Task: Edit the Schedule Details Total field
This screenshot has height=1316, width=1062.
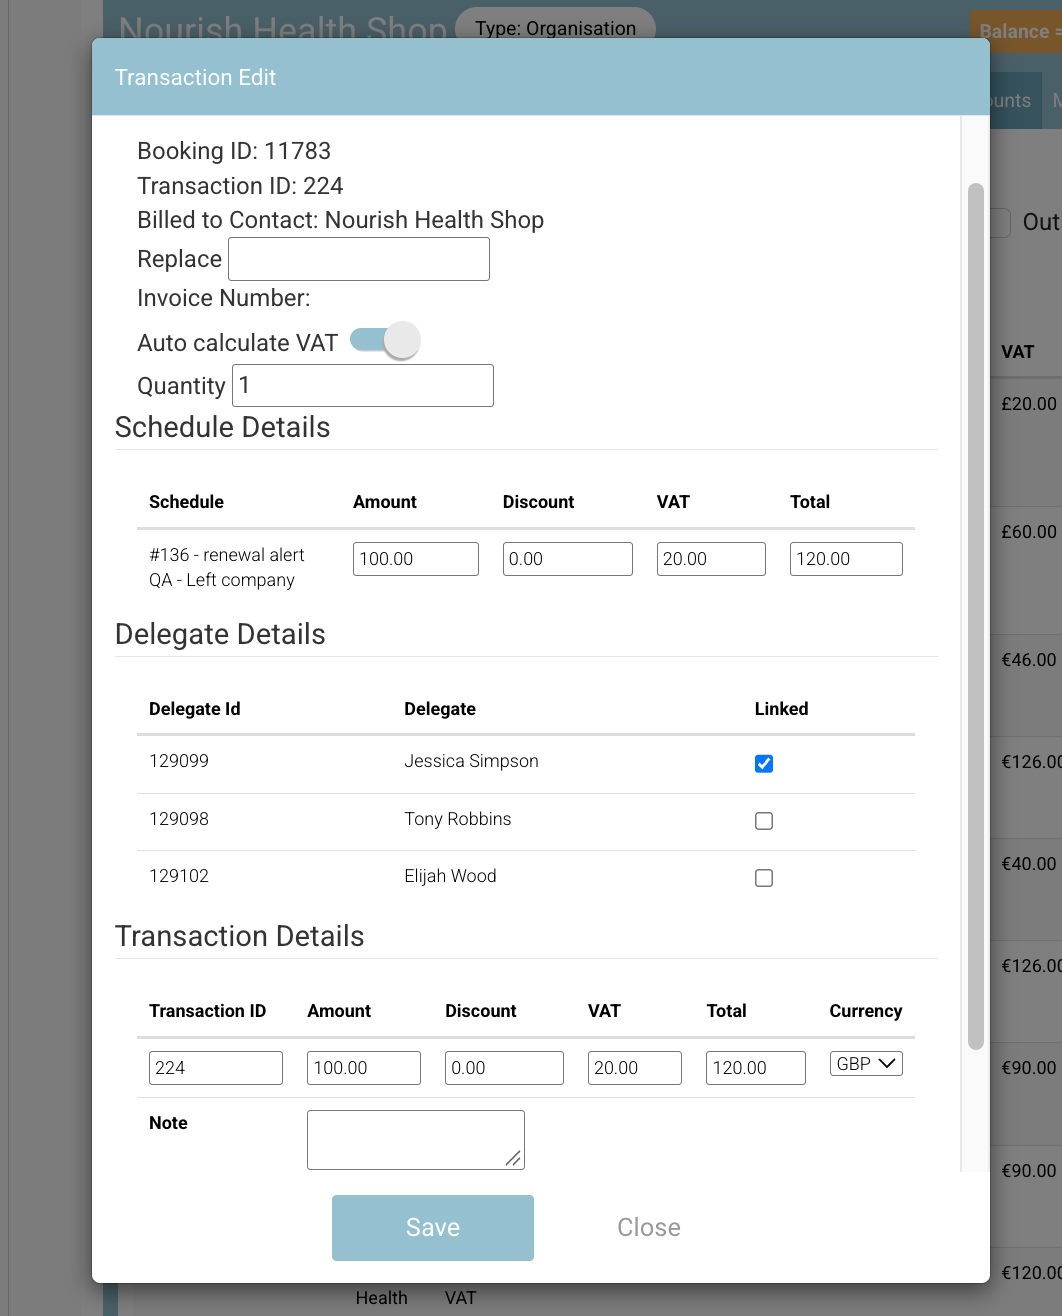Action: [x=846, y=559]
